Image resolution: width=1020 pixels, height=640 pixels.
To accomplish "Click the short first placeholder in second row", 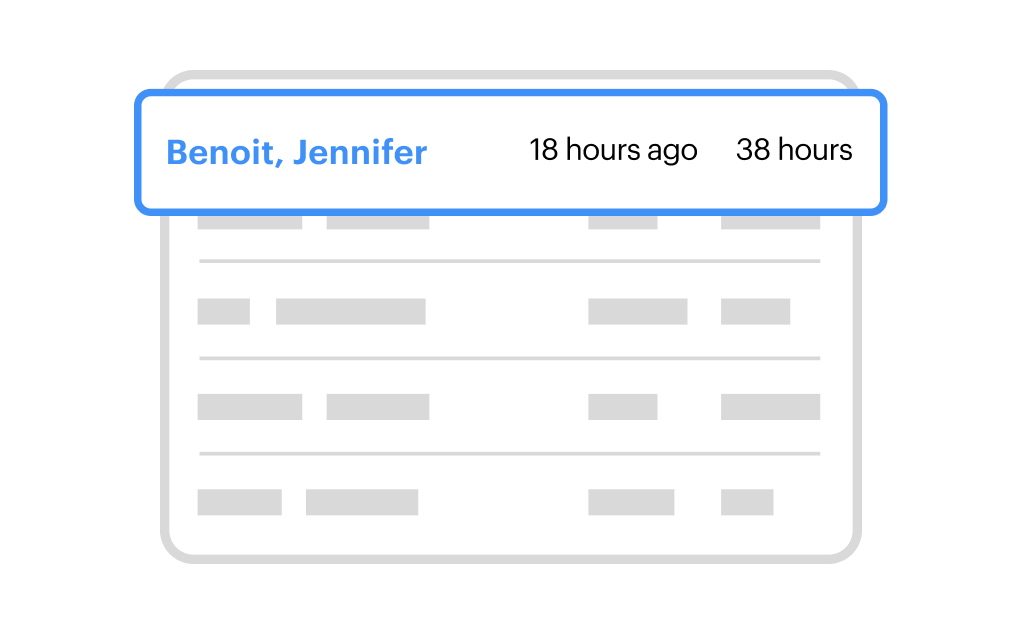I will coord(224,311).
